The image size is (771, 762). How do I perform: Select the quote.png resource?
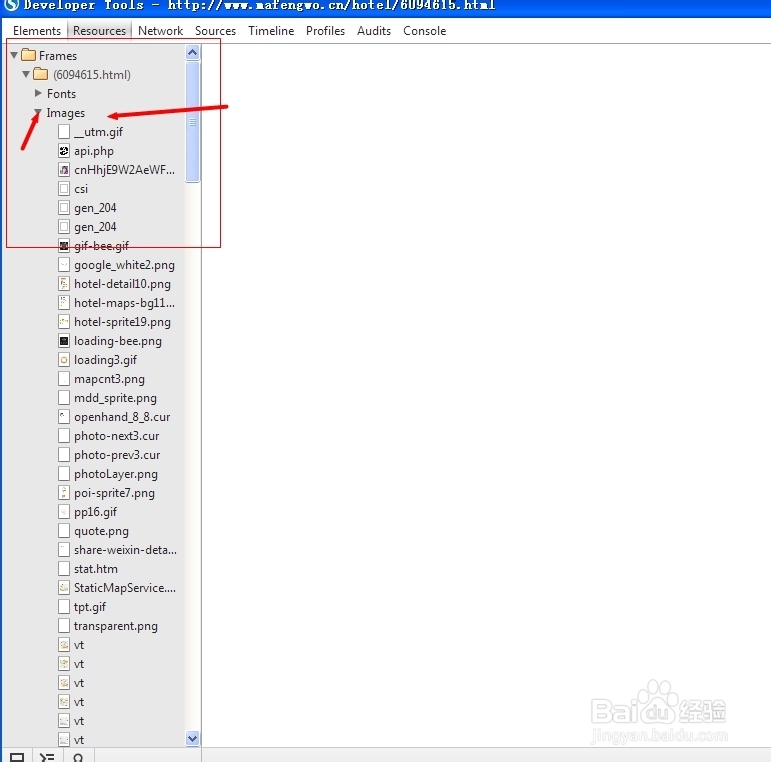pos(101,531)
